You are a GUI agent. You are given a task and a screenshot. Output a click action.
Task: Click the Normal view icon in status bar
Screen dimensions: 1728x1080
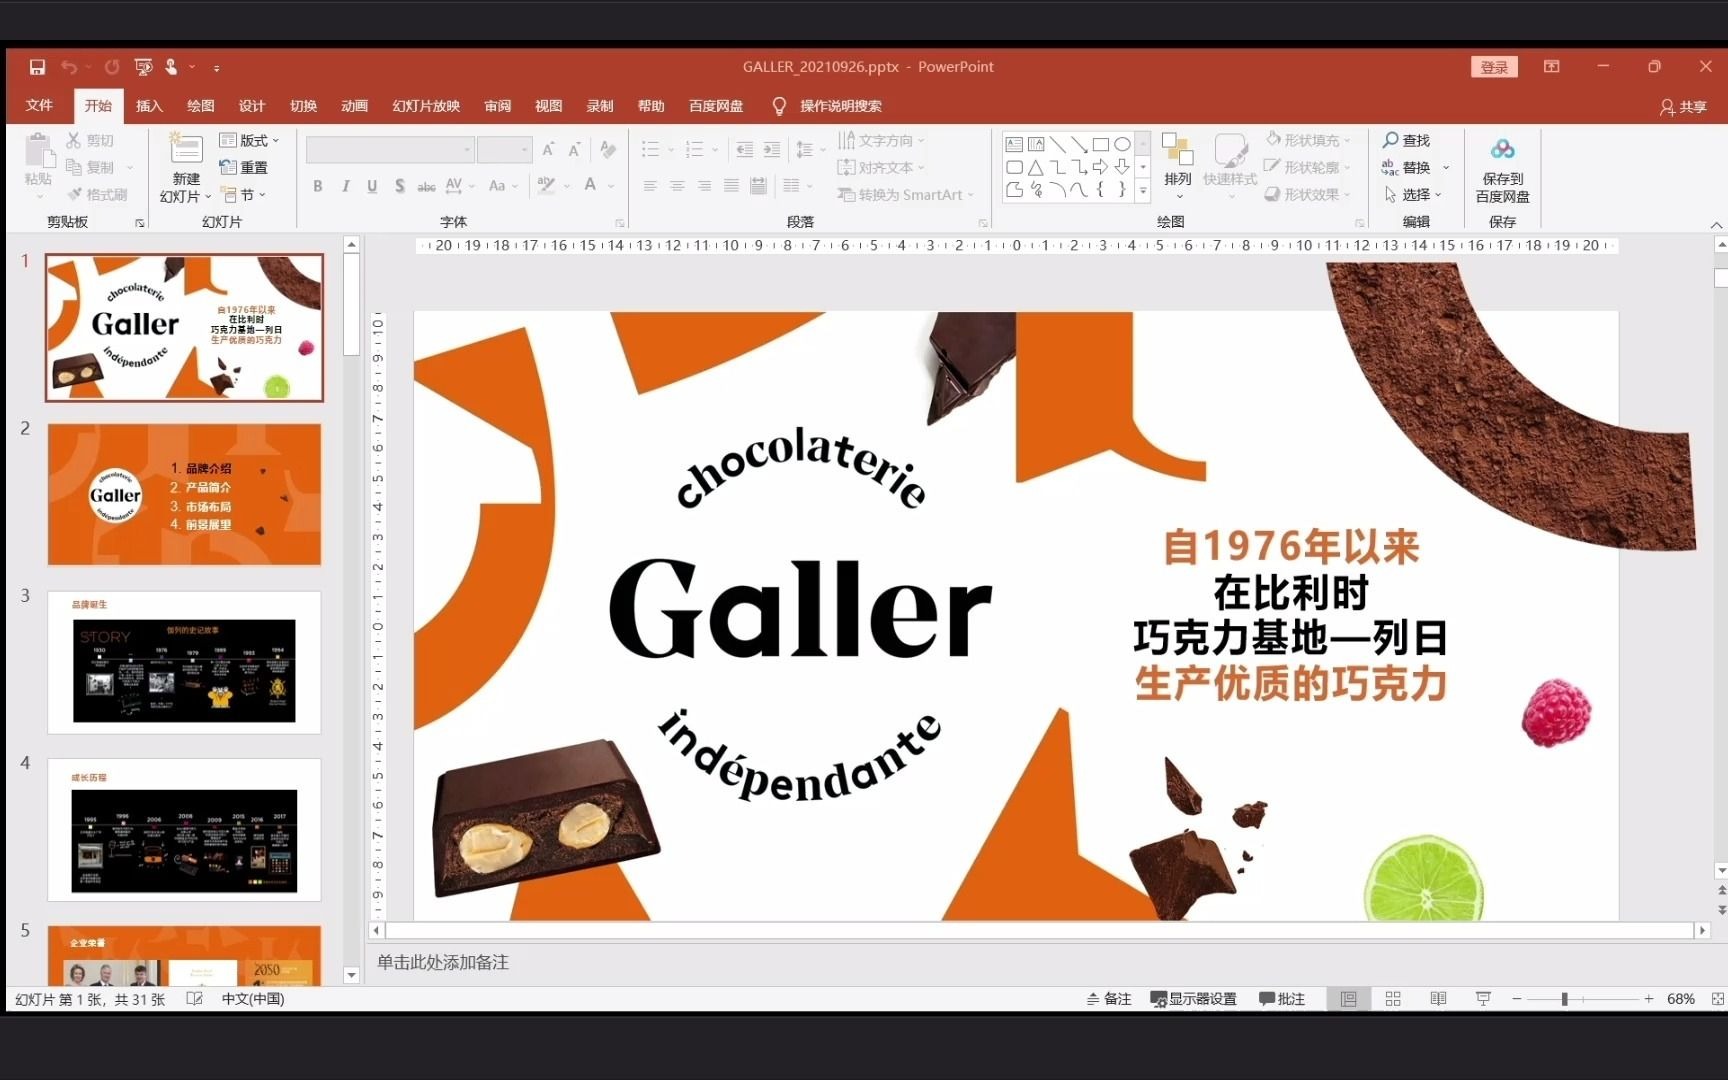pos(1348,999)
